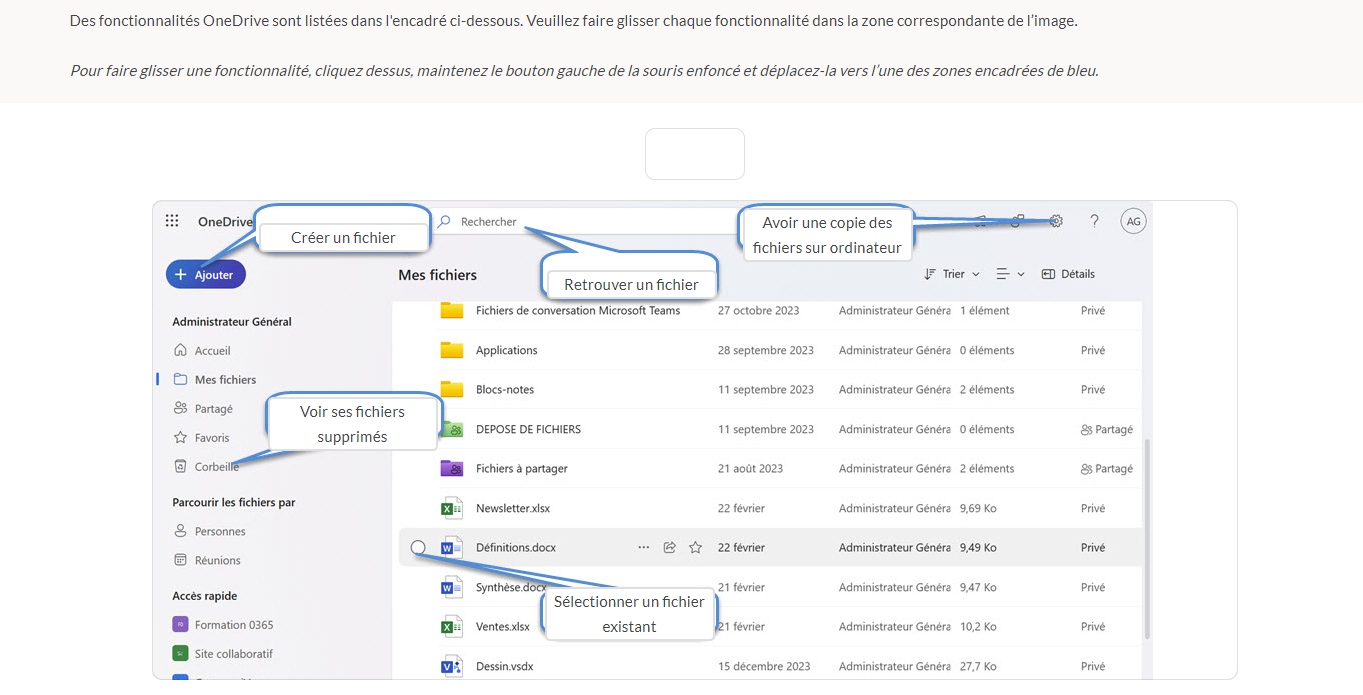Click the date '27 octobre 2023'
1363x695 pixels.
(x=759, y=310)
